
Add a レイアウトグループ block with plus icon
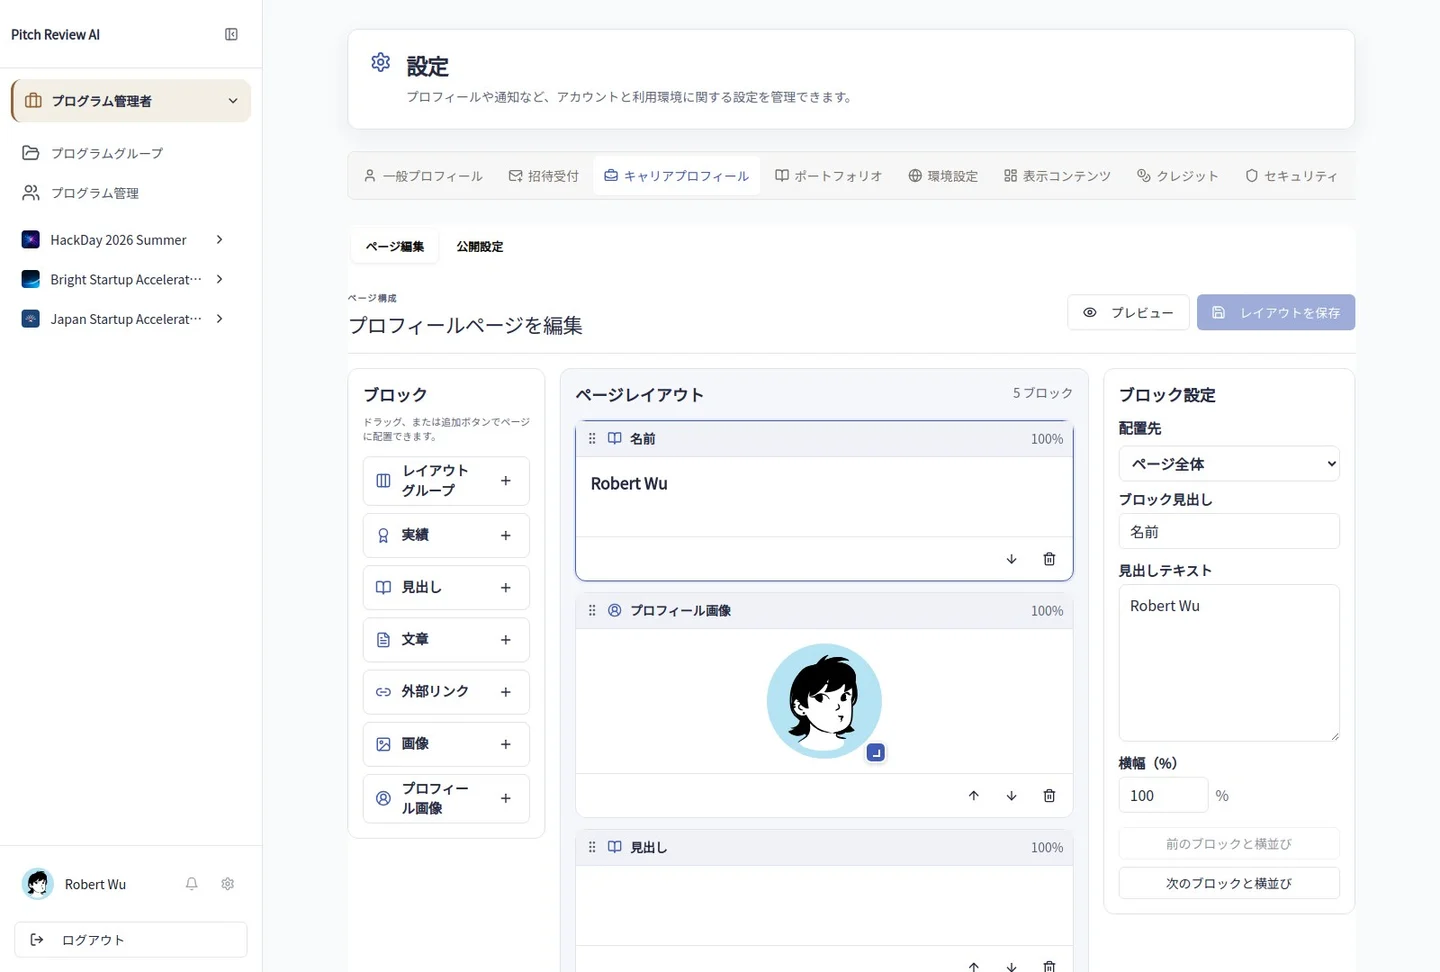[505, 481]
